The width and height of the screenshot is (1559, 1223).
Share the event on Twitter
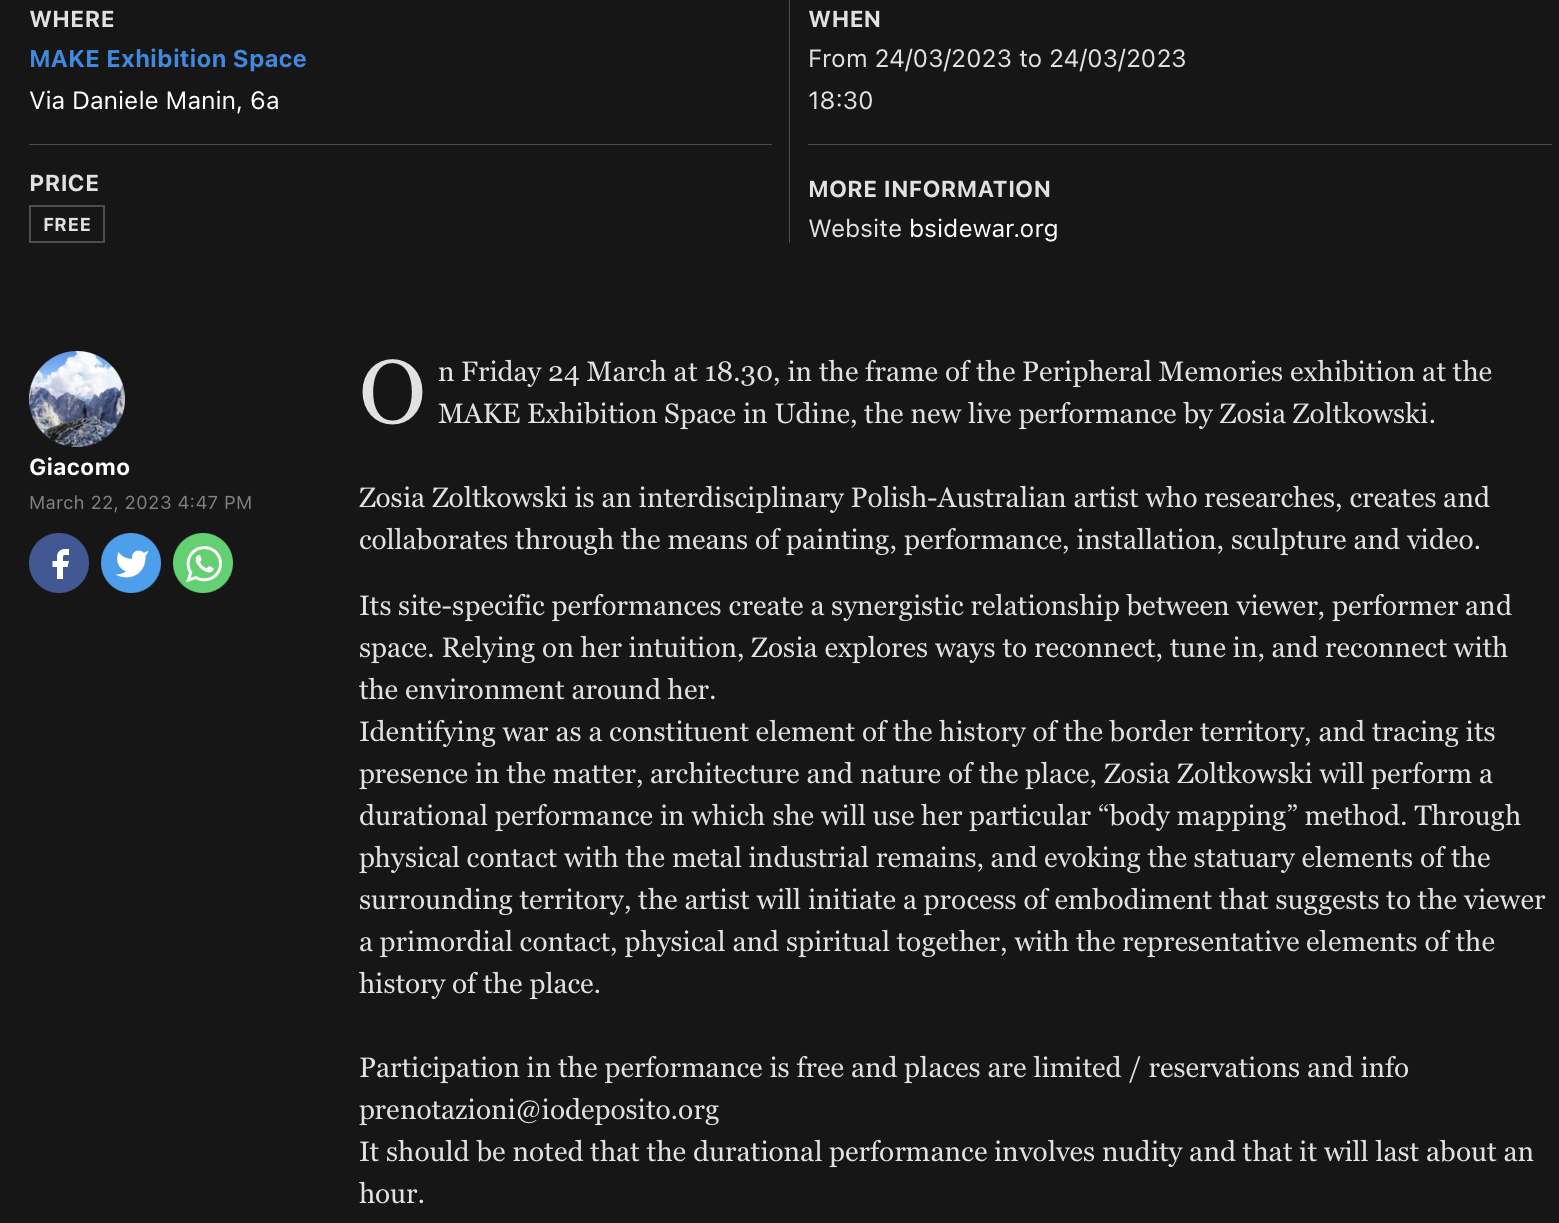[x=131, y=563]
